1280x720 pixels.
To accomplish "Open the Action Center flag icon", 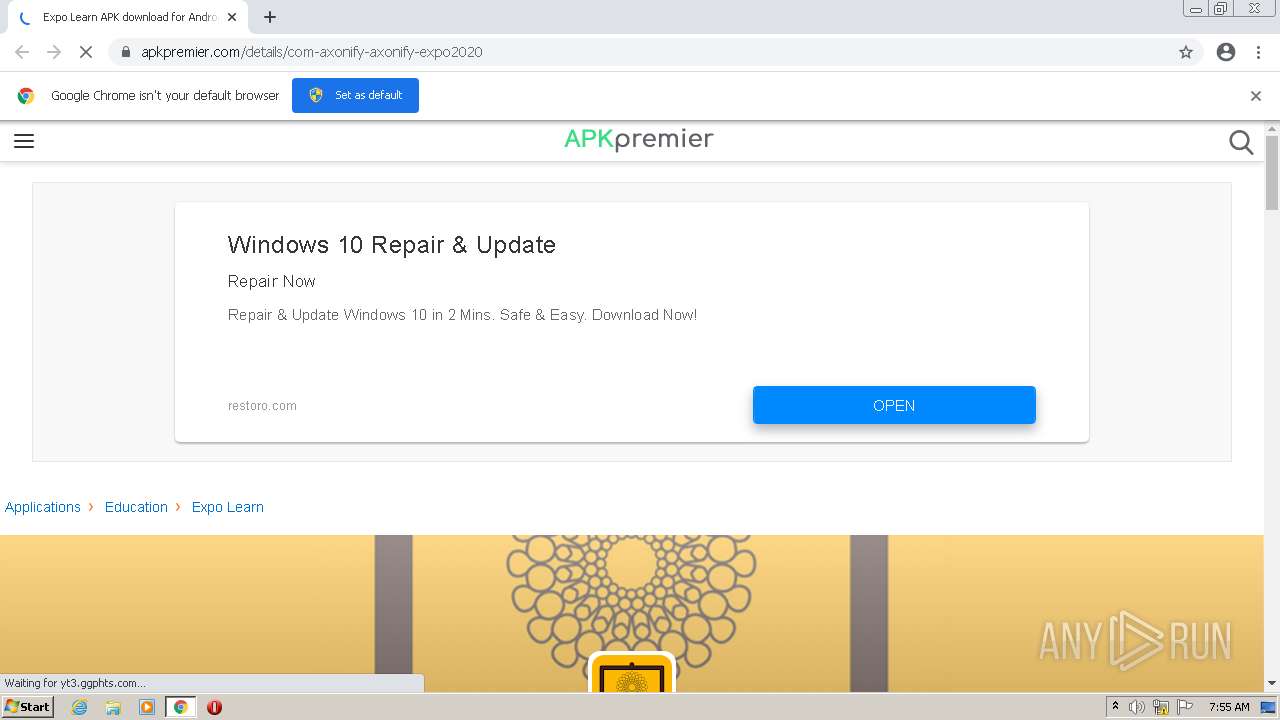I will pos(1184,707).
